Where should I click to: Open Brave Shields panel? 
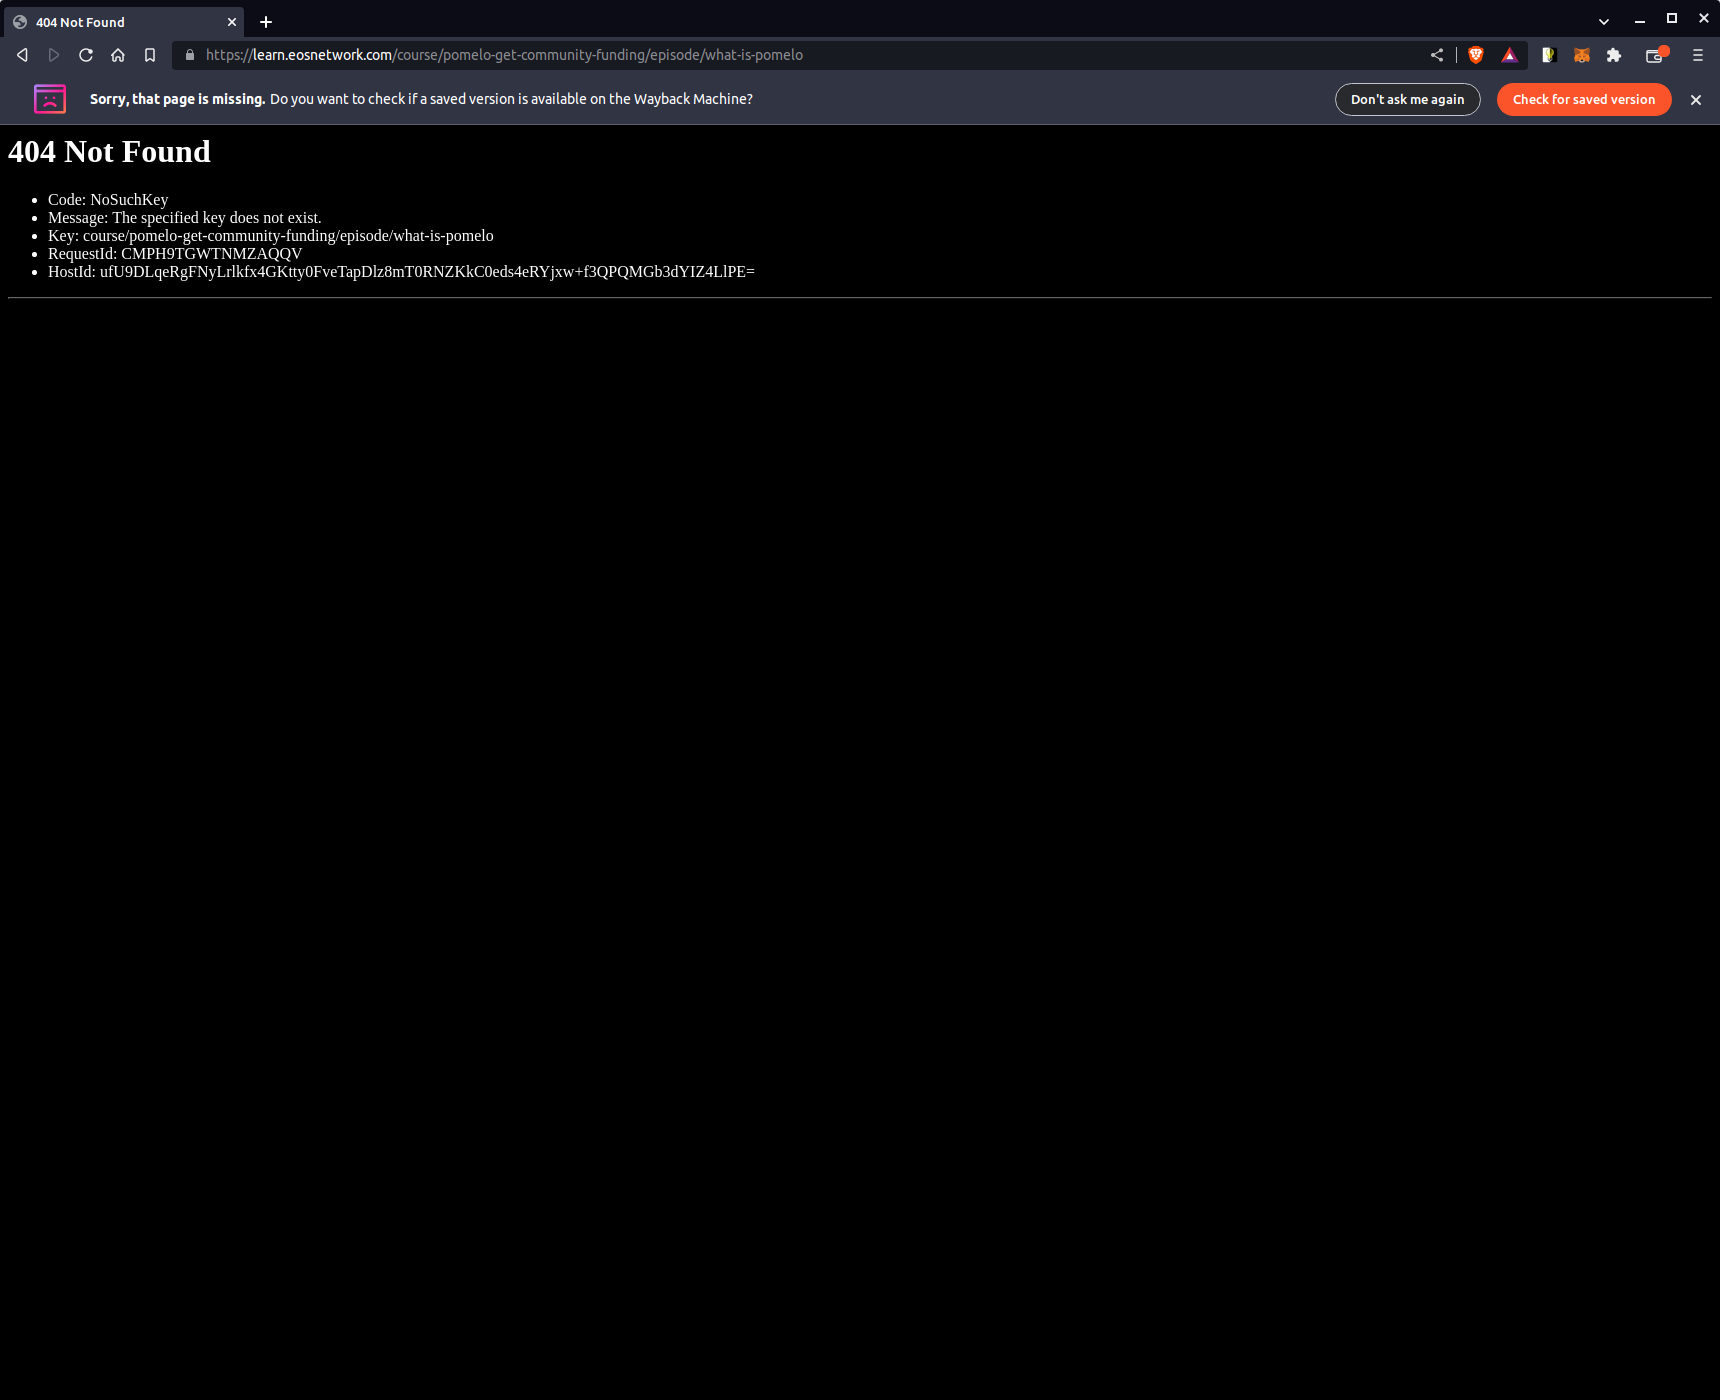1476,55
